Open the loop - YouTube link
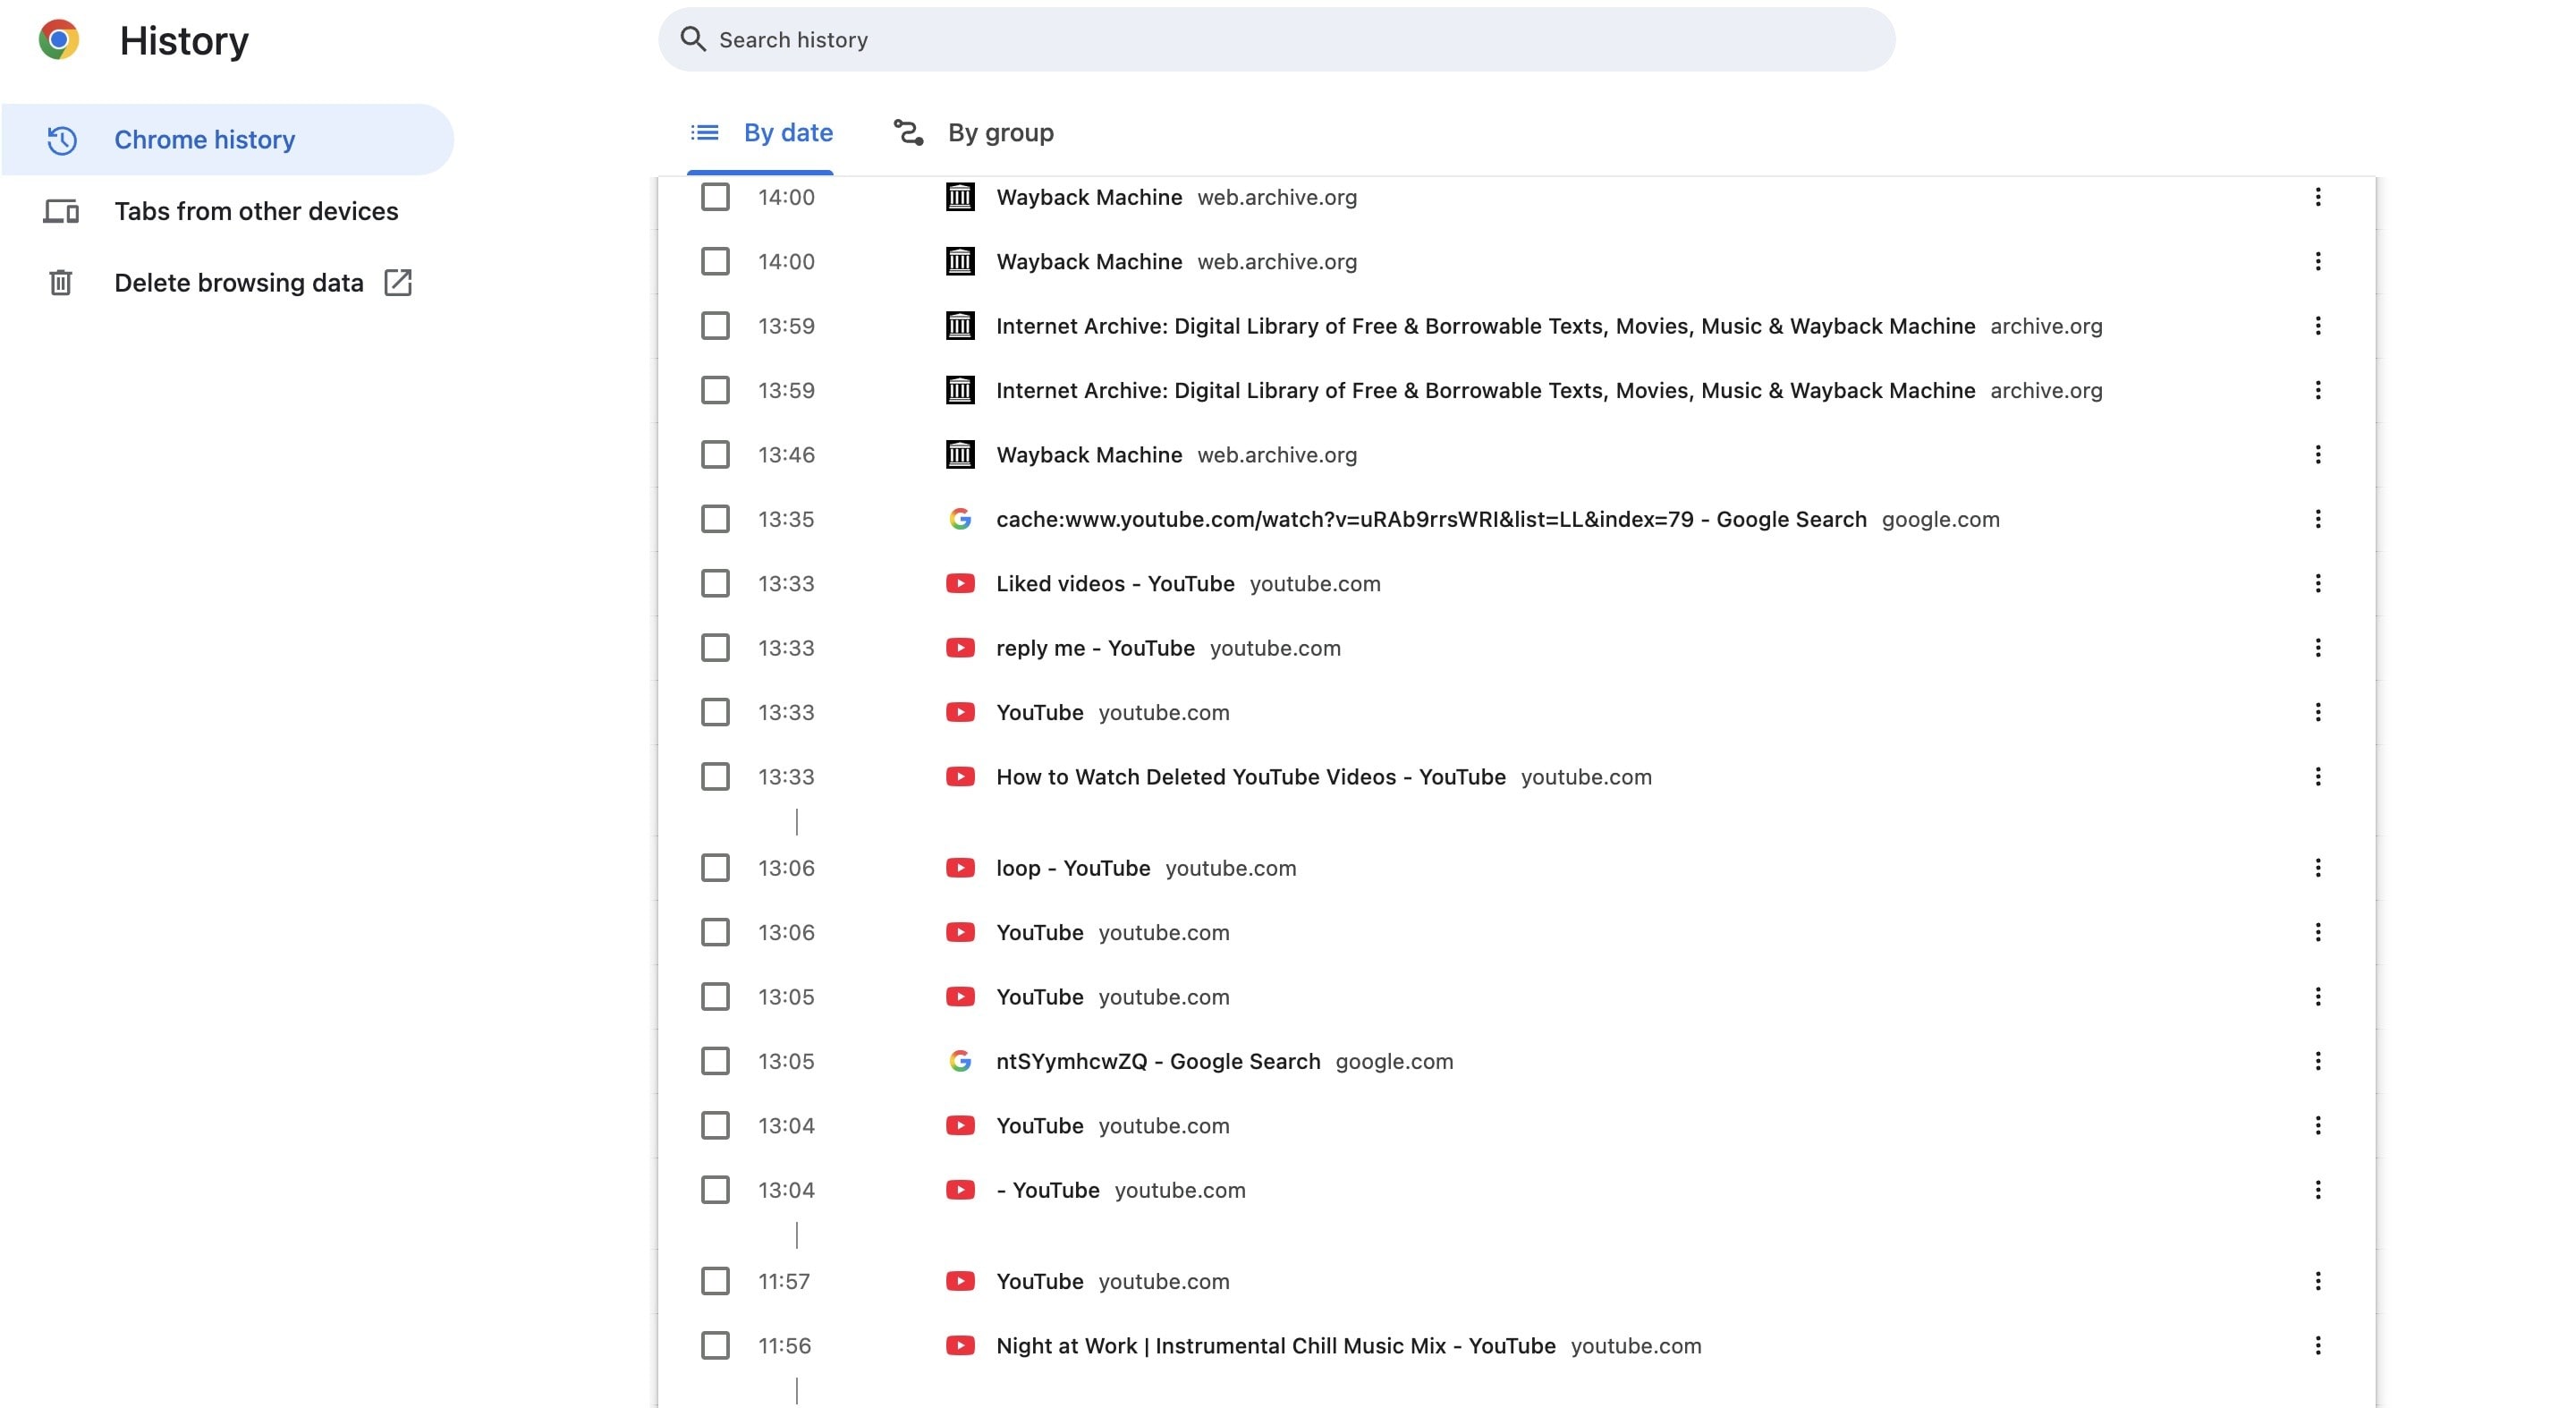 point(1073,868)
